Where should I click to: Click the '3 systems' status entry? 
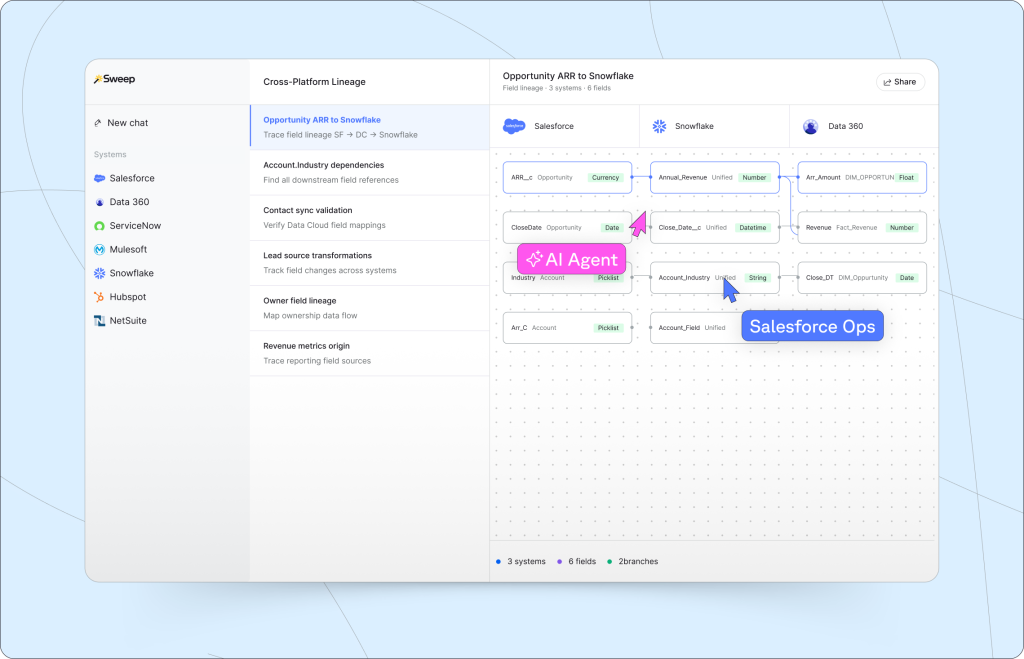coord(521,562)
